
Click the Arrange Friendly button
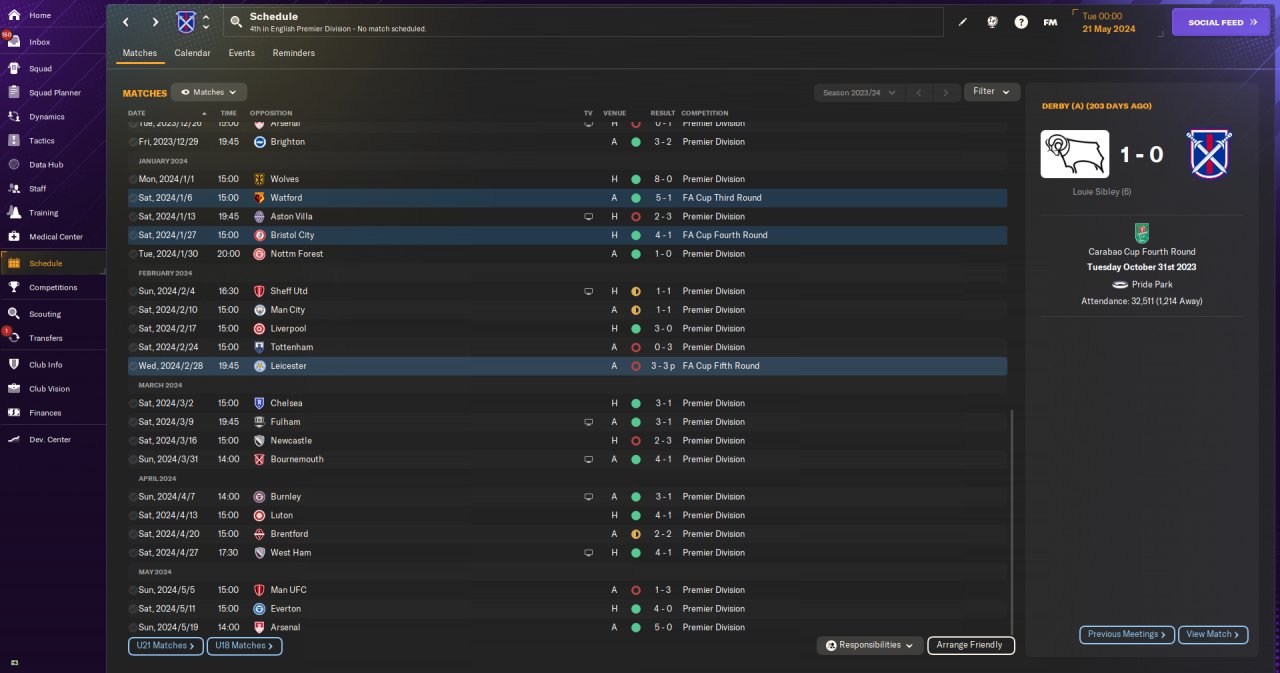(x=971, y=645)
